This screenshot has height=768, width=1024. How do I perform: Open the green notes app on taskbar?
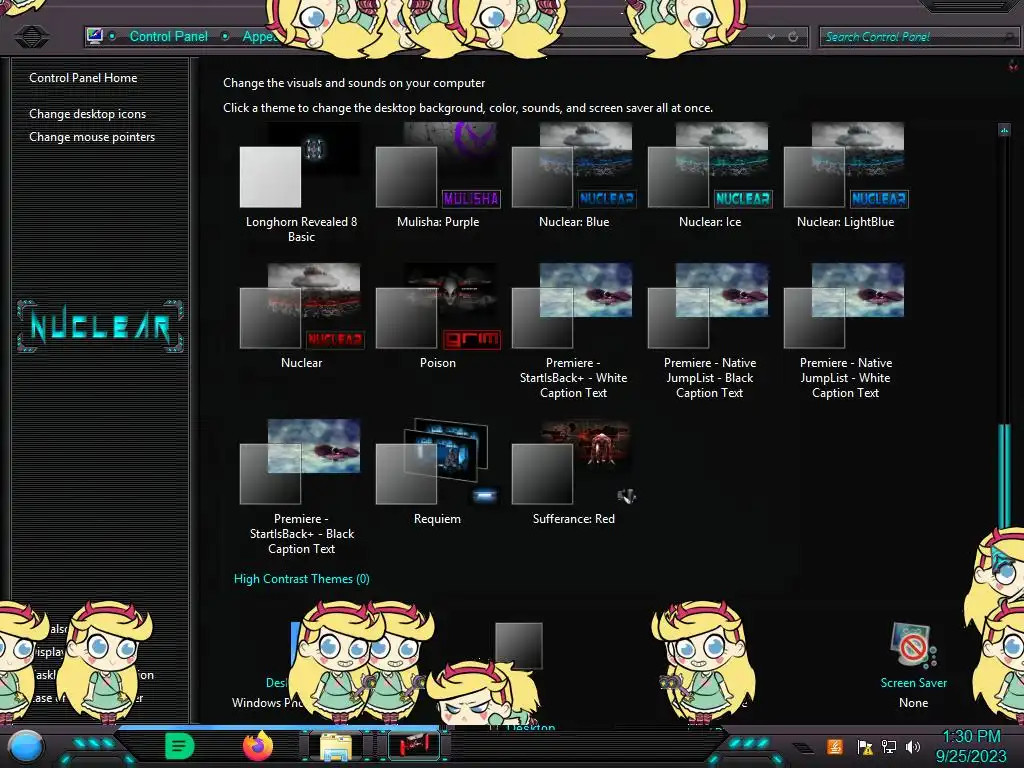point(180,746)
